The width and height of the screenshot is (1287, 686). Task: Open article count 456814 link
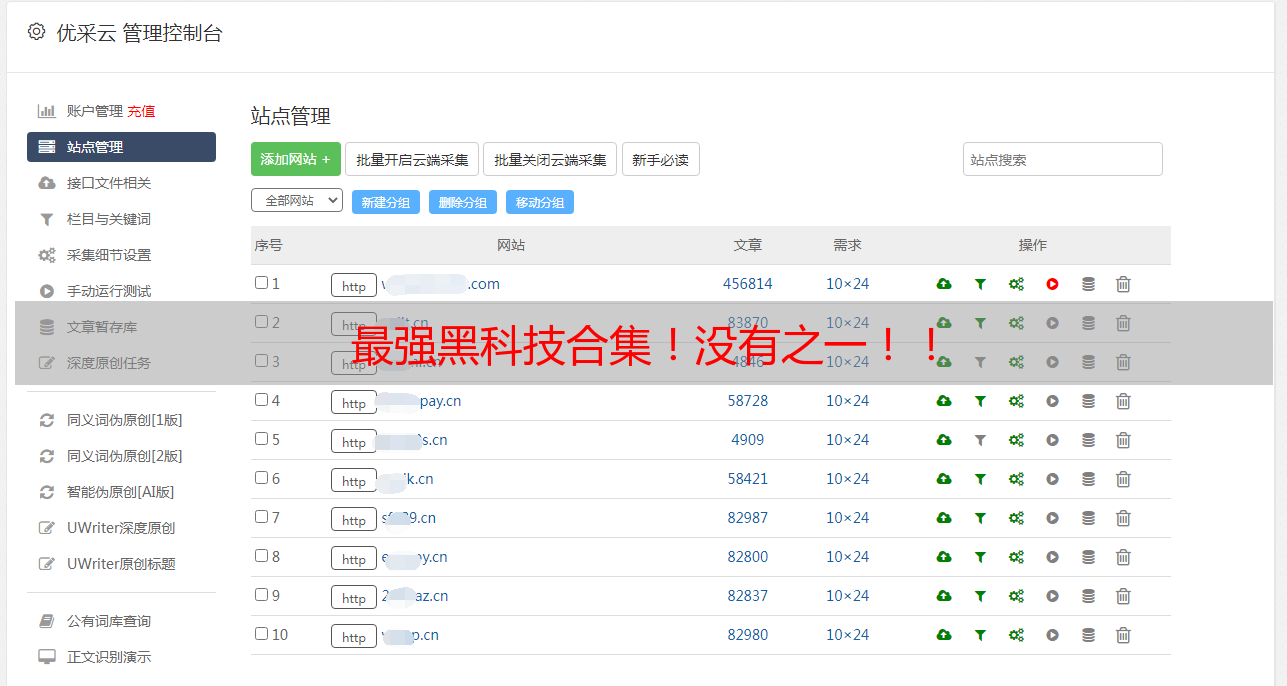[x=748, y=284]
